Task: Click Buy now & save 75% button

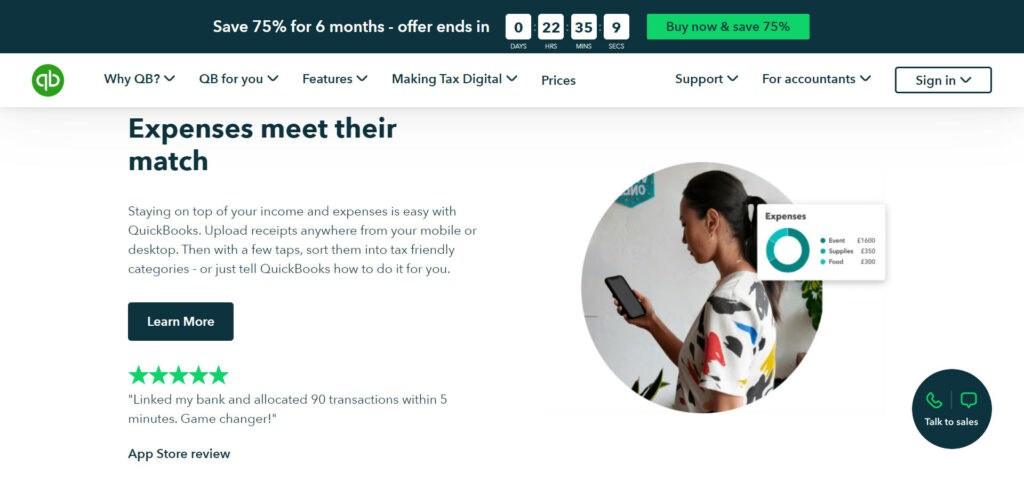Action: coord(728,27)
